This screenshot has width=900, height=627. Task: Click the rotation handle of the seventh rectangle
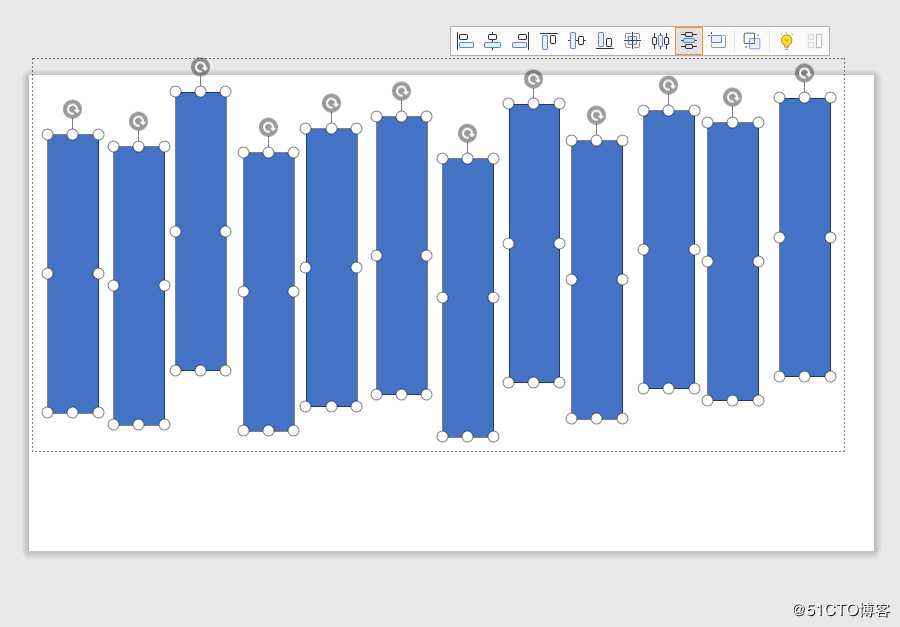point(467,133)
